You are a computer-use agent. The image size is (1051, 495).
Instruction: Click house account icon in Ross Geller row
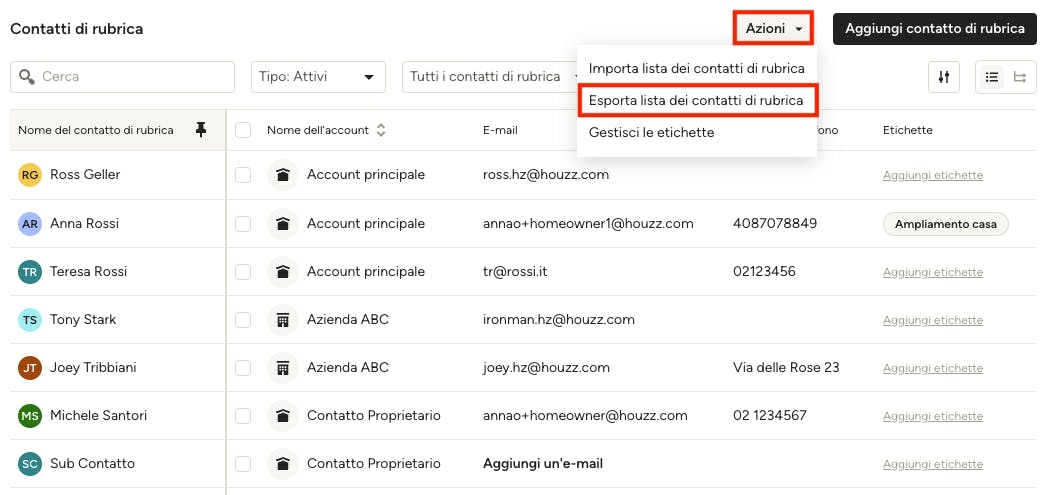[x=283, y=175]
